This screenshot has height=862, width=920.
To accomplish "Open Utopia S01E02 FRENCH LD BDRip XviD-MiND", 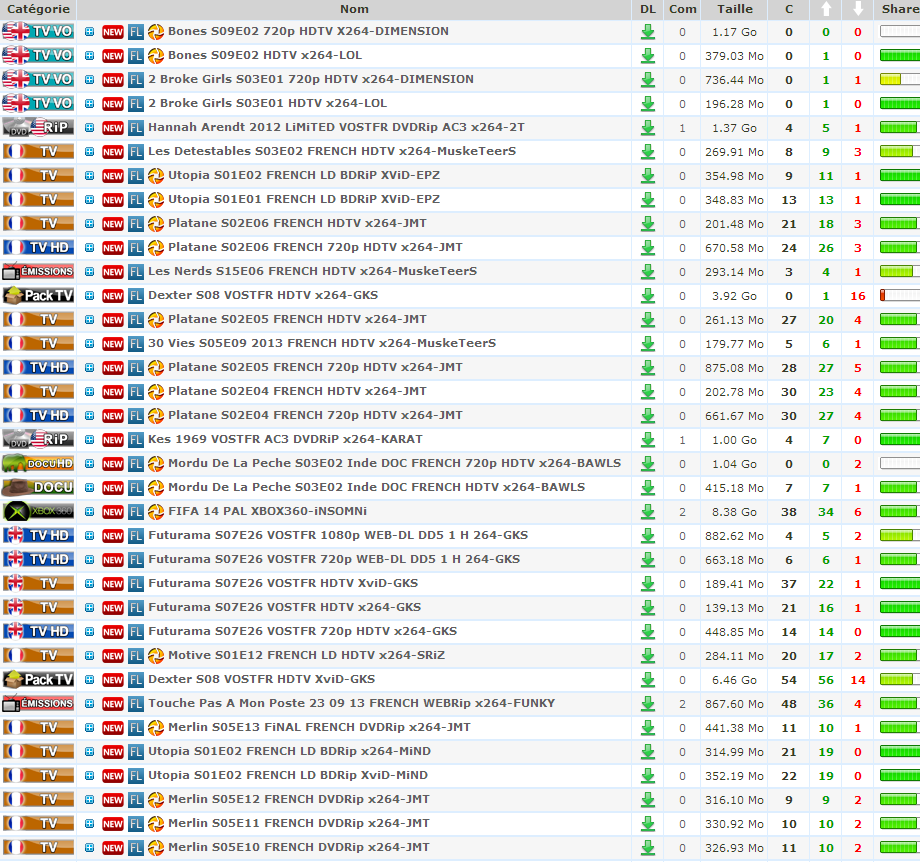I will (288, 775).
